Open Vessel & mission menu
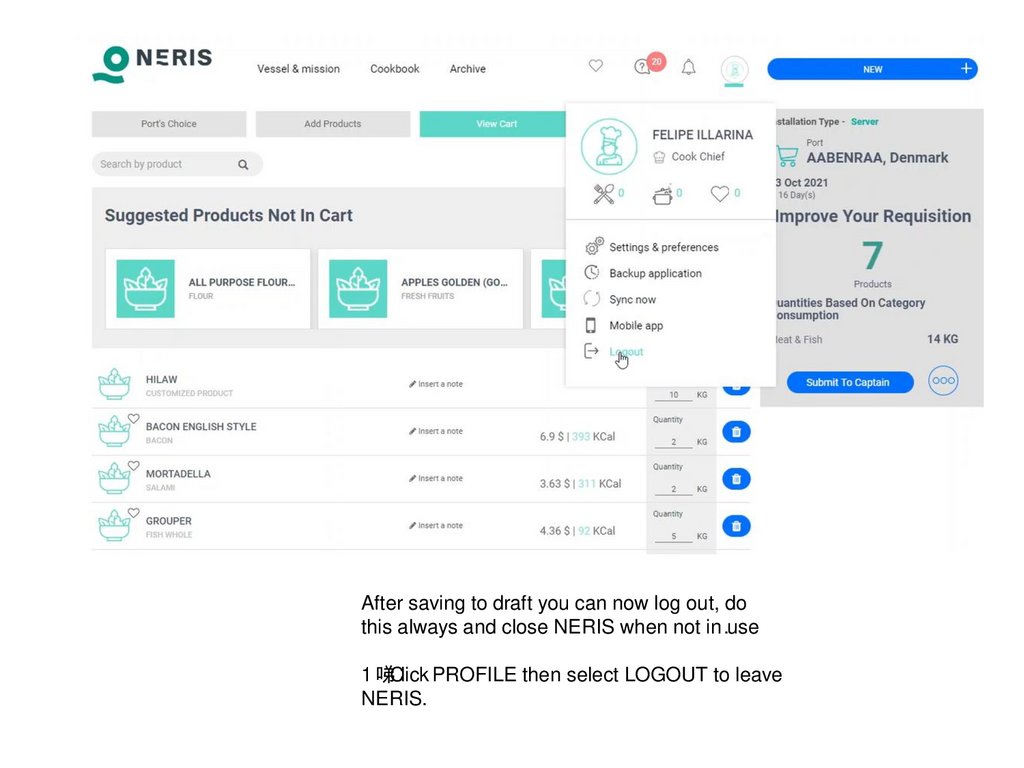This screenshot has height=768, width=1024. 298,69
